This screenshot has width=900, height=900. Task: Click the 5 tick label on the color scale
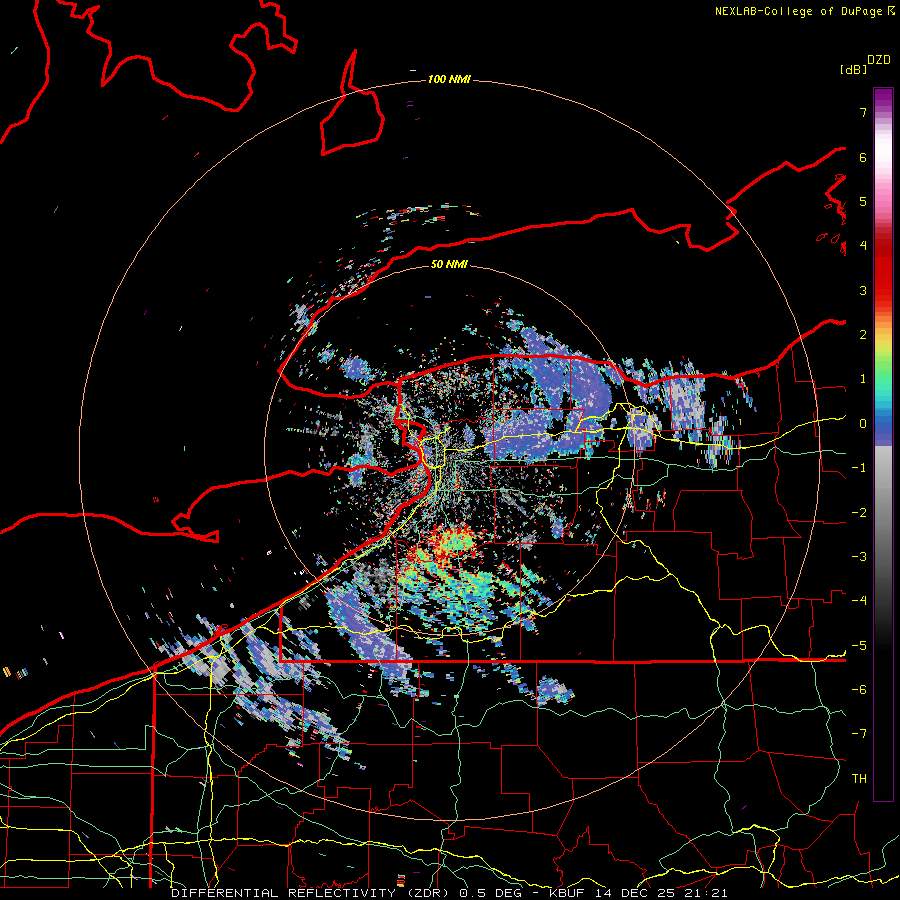click(863, 201)
